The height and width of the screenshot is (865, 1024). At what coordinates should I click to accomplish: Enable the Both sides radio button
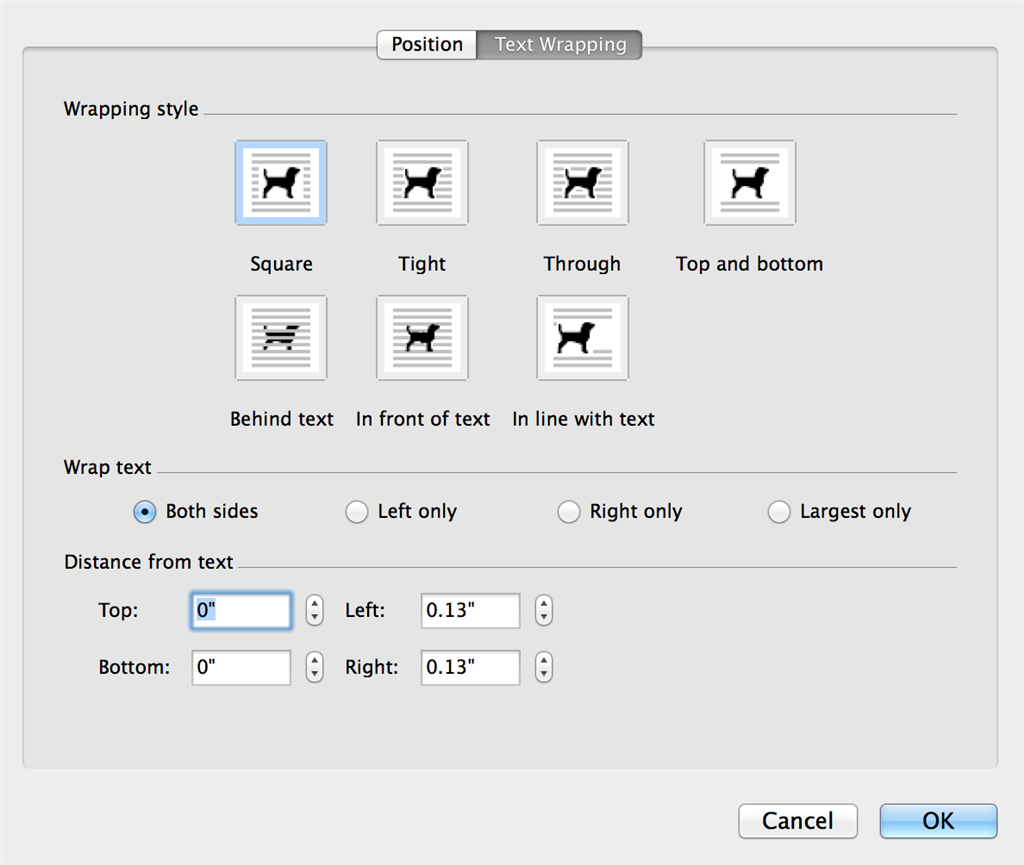pos(144,512)
